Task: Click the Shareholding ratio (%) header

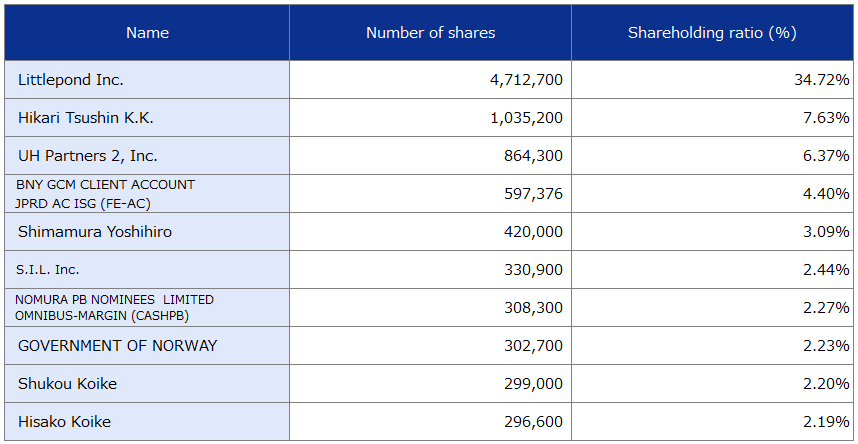Action: [712, 33]
